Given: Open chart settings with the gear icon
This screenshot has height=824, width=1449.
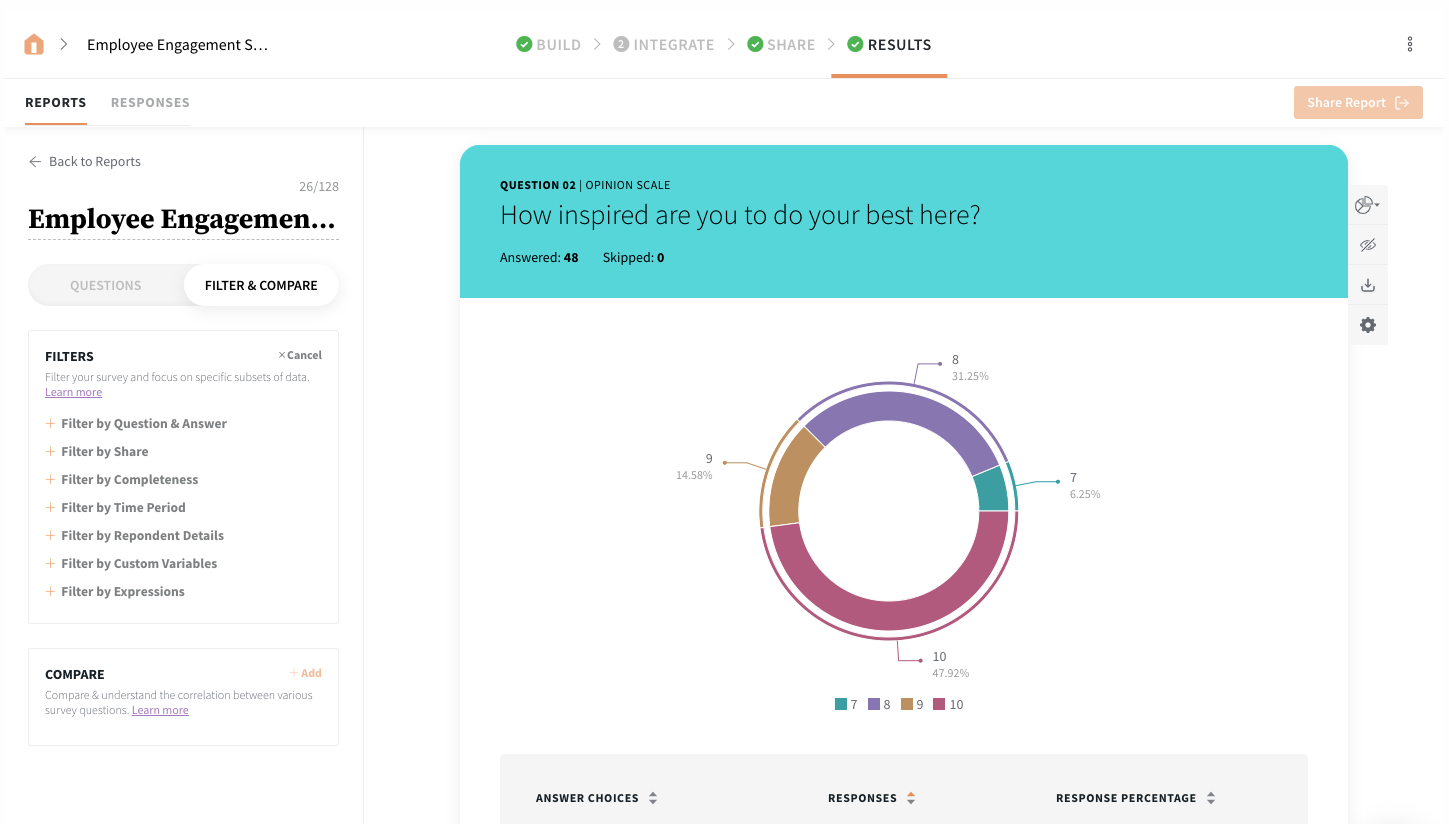Looking at the screenshot, I should tap(1367, 324).
